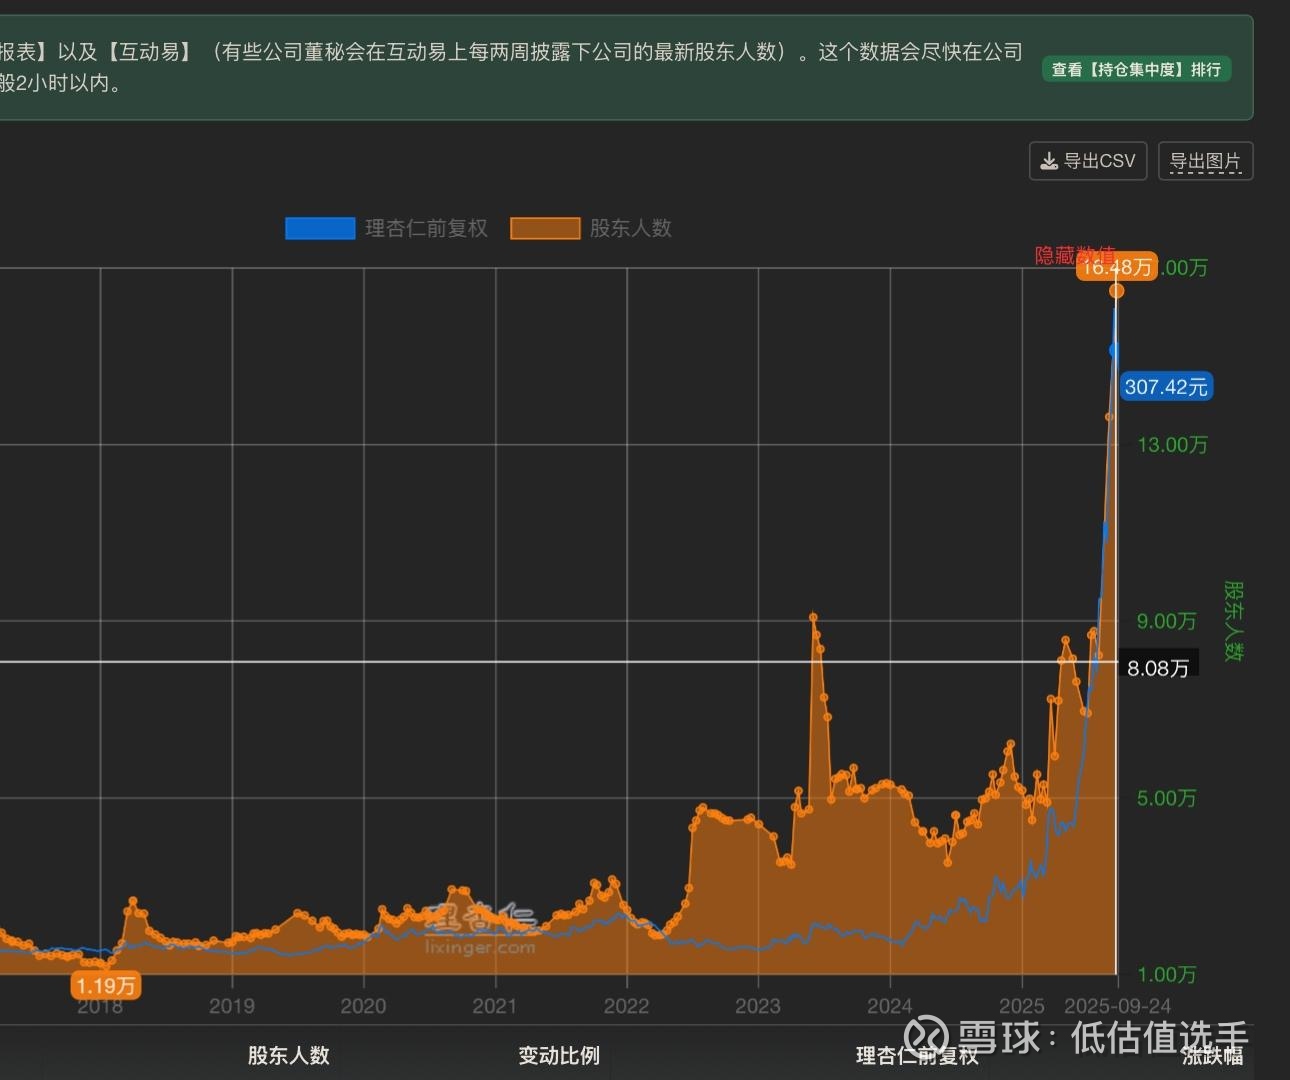This screenshot has height=1080, width=1290.
Task: Select the blue price point beside 307.42元
Action: pos(1115,350)
